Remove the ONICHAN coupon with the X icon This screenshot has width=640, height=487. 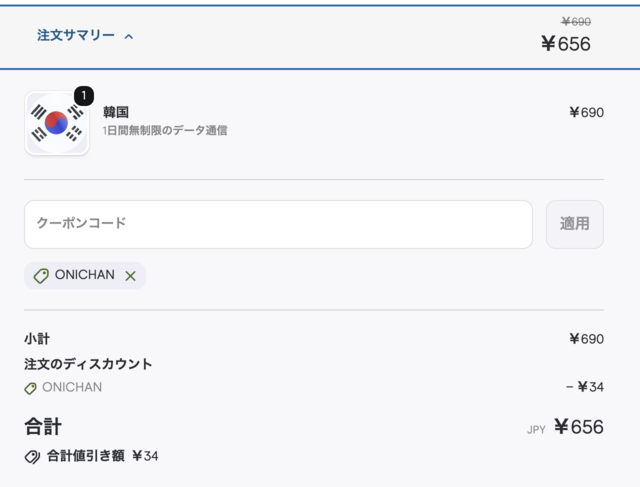(130, 276)
